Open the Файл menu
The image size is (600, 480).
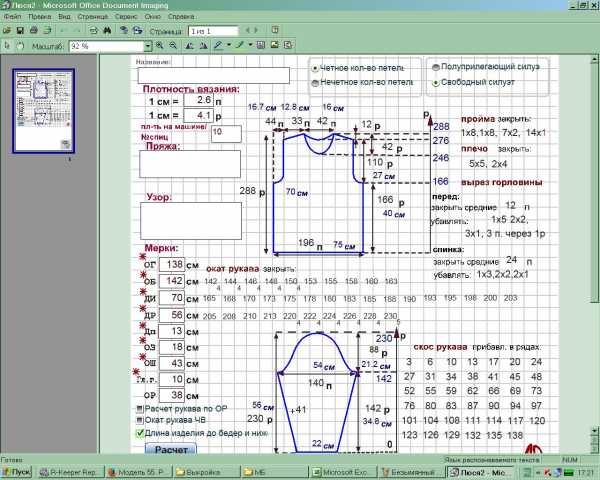pos(12,17)
